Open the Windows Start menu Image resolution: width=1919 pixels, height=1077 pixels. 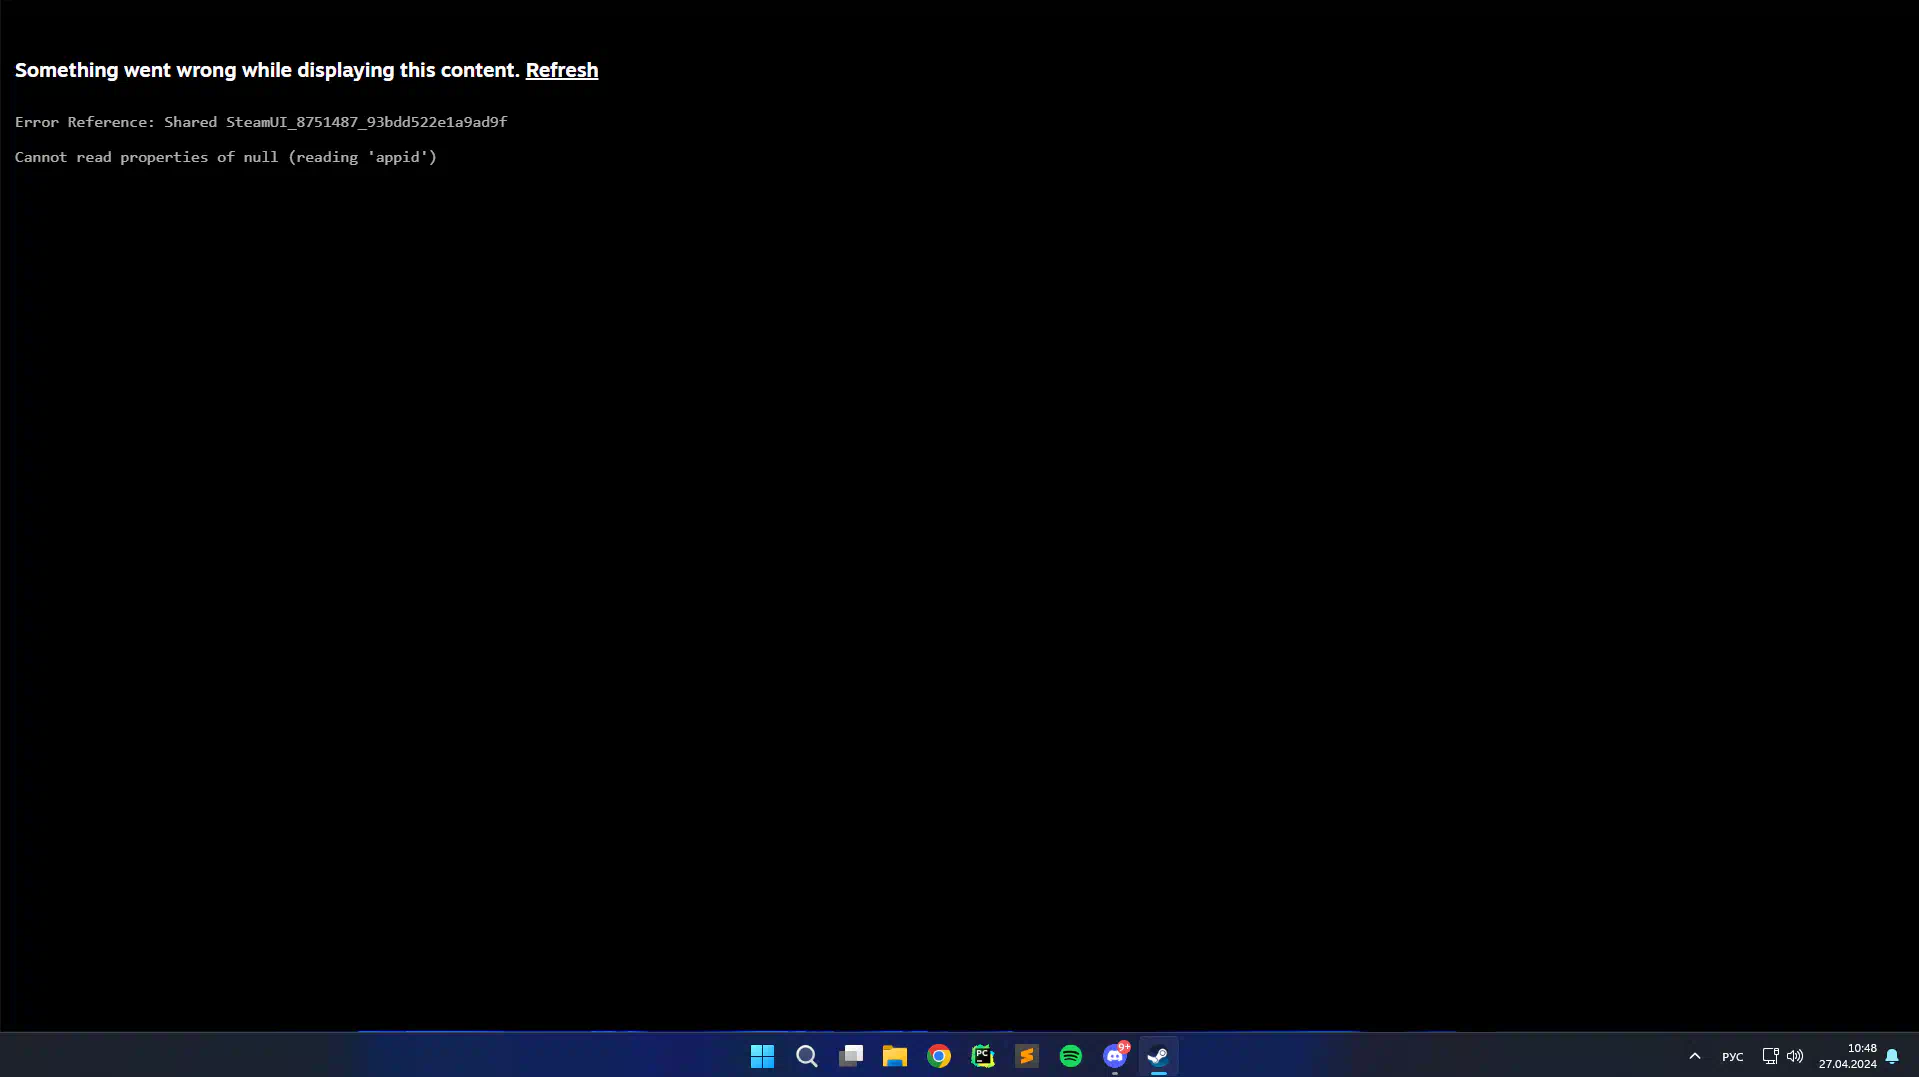(762, 1056)
